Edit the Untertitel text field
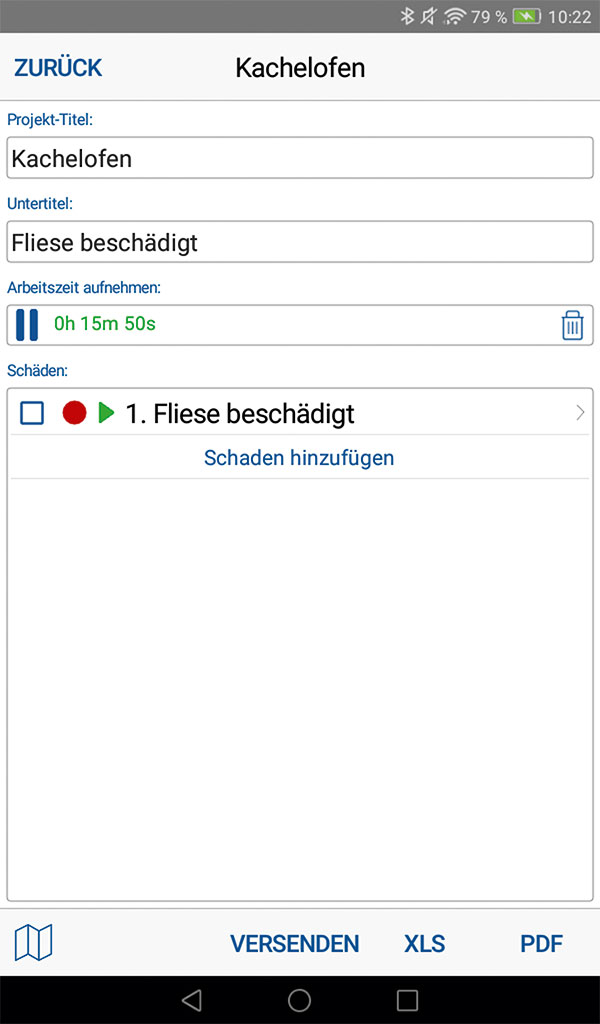The width and height of the screenshot is (600, 1024). coord(300,242)
